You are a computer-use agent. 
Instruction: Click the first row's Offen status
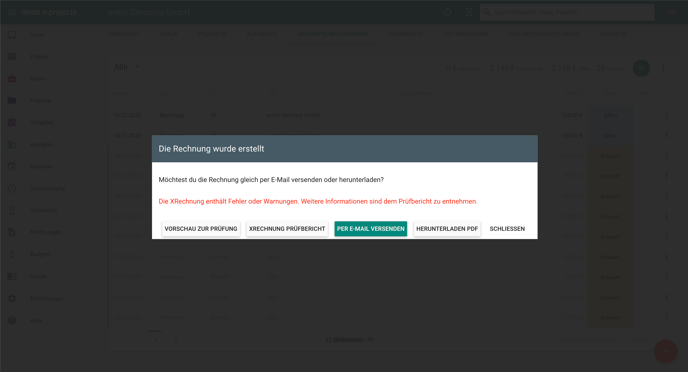(610, 115)
